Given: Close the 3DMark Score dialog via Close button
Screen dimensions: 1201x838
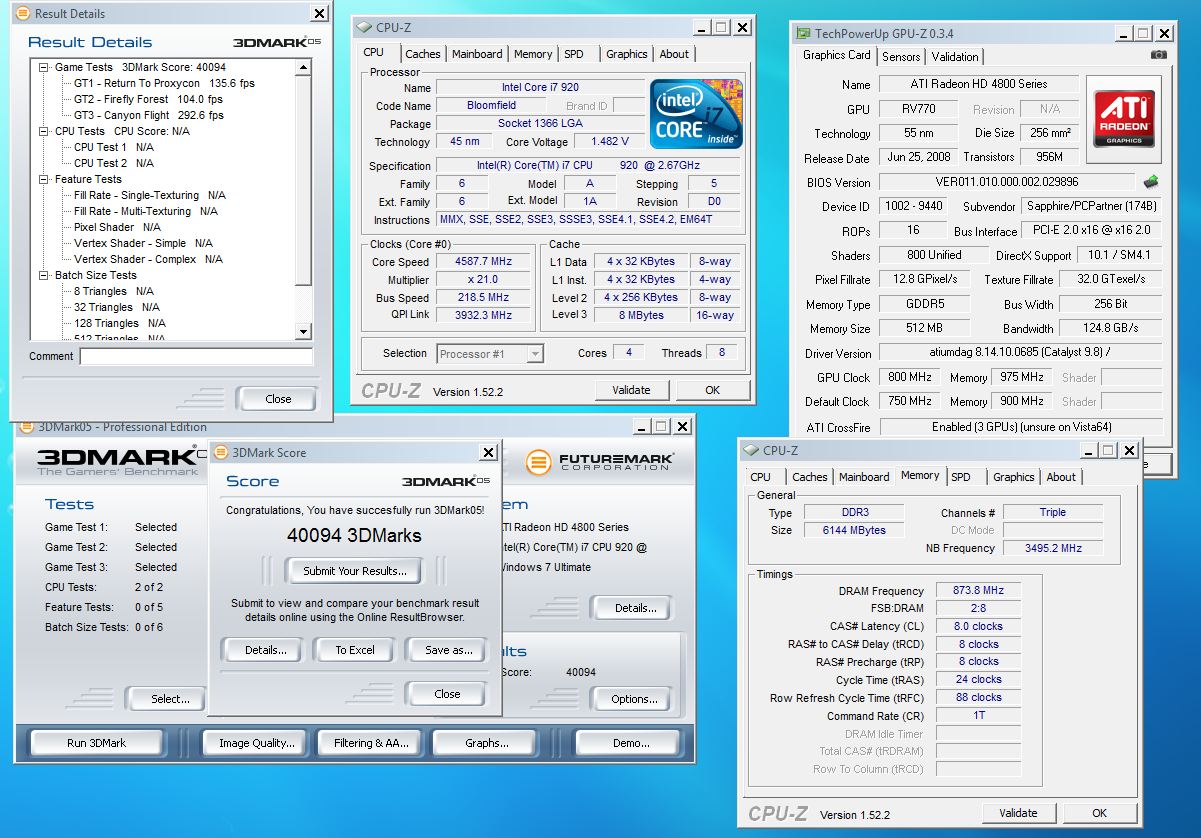Looking at the screenshot, I should [x=447, y=694].
